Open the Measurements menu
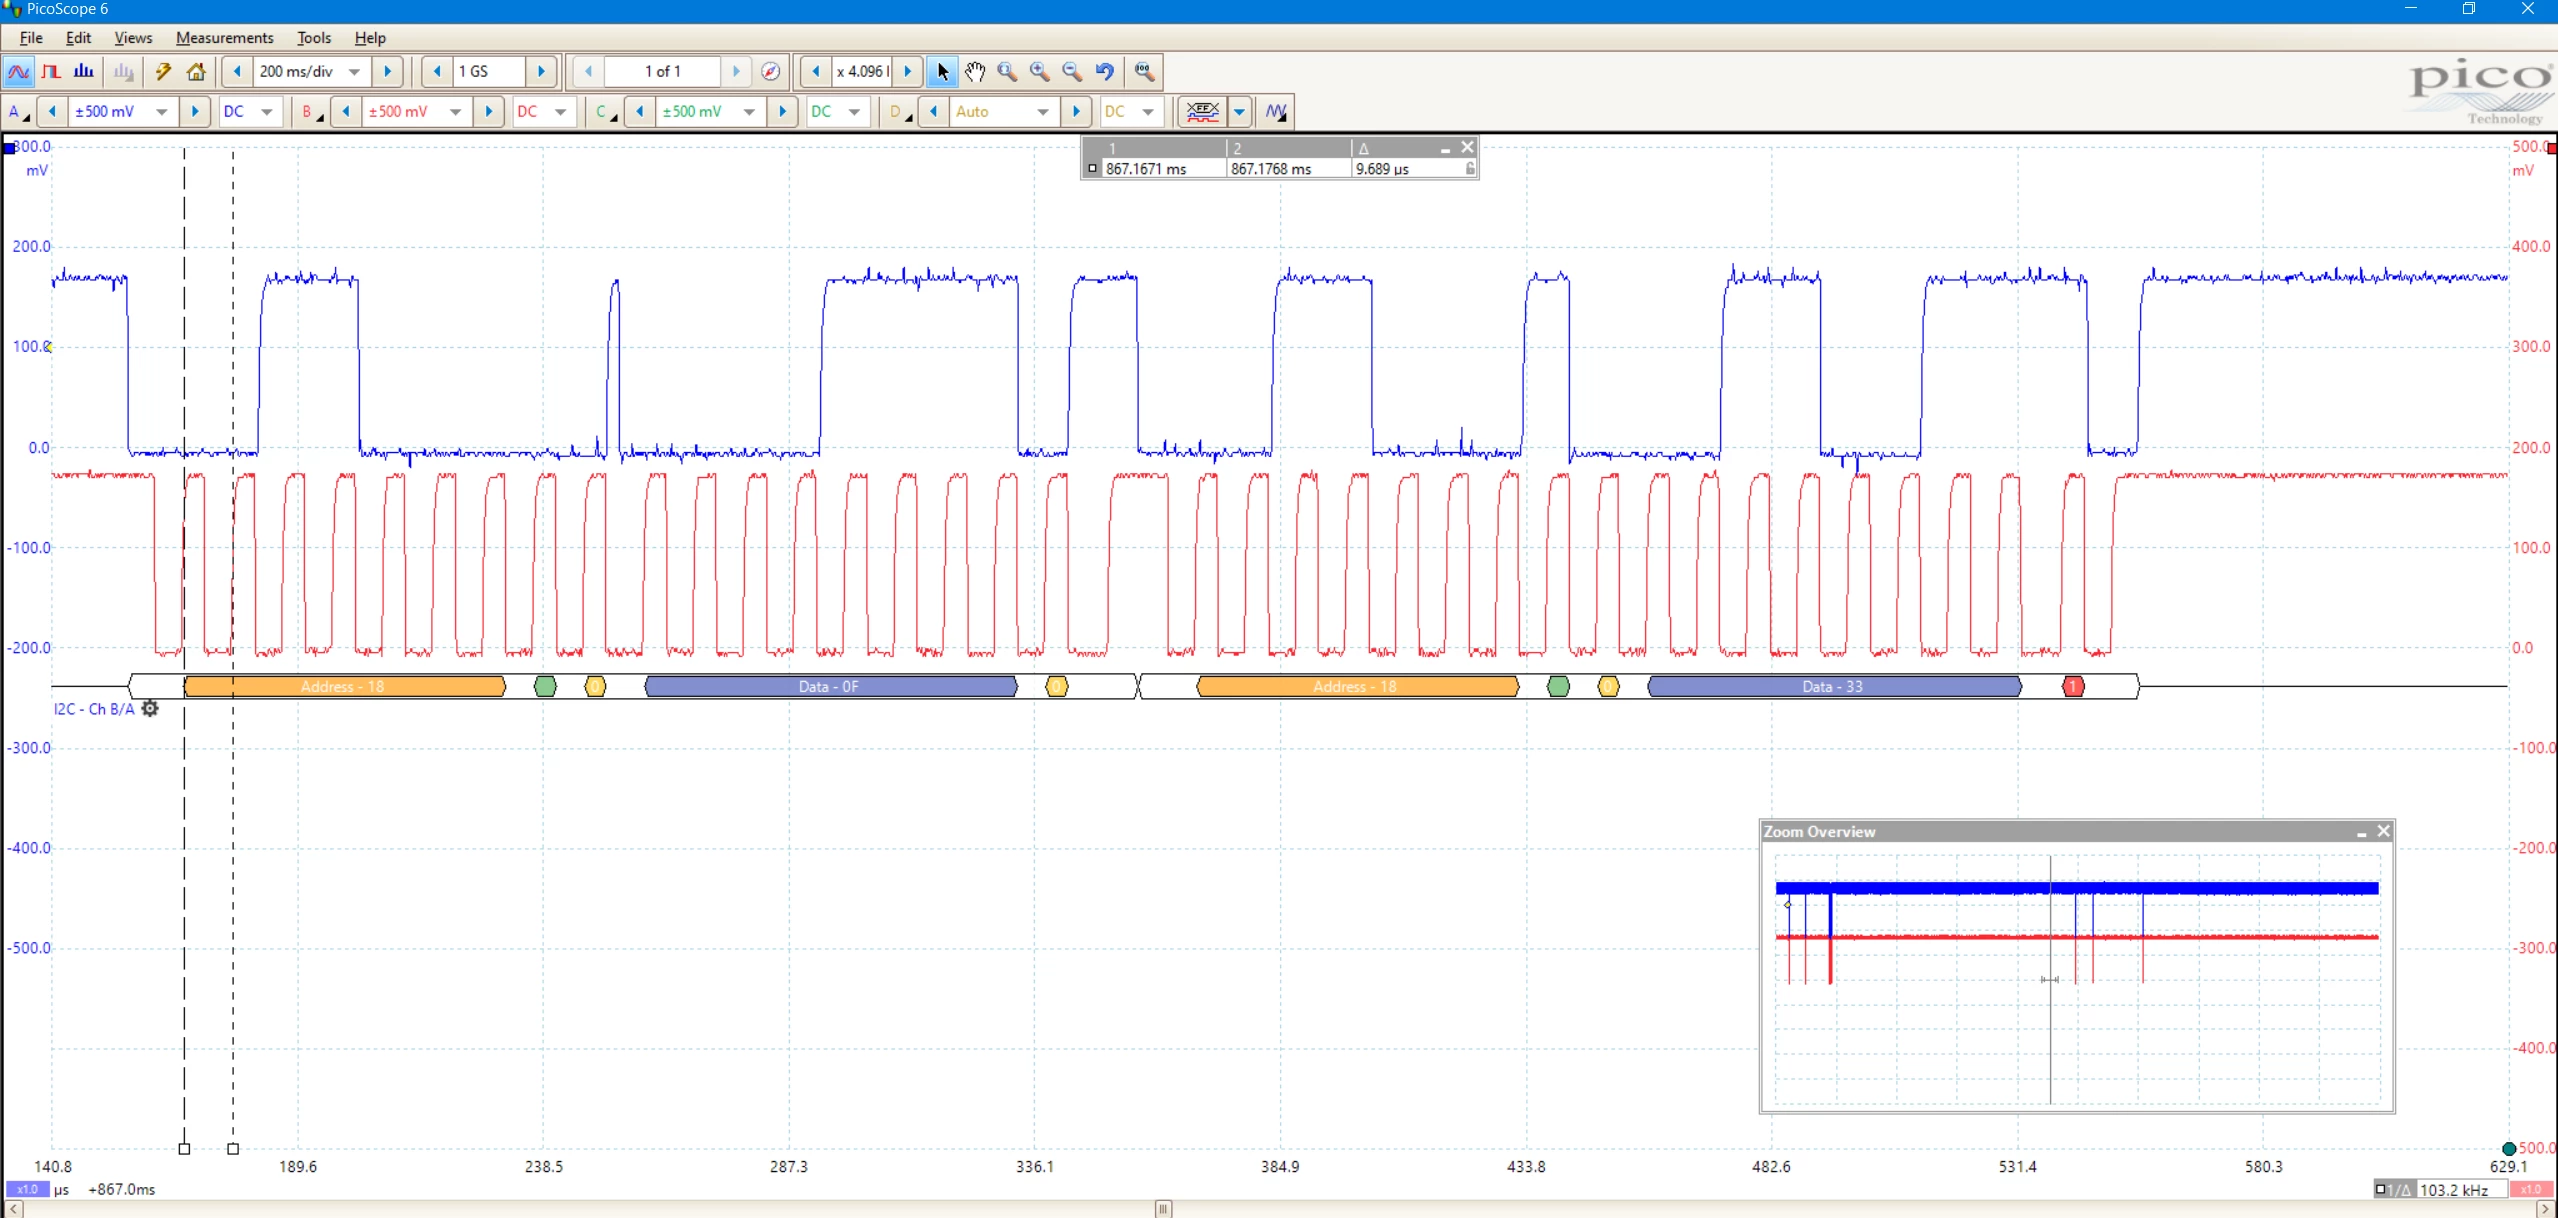 224,38
